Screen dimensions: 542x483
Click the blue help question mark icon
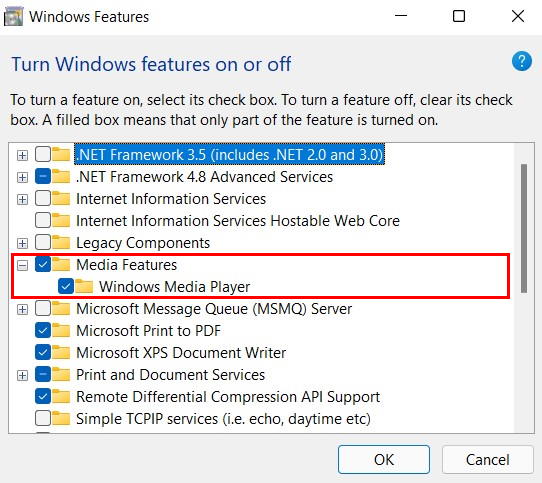[522, 61]
